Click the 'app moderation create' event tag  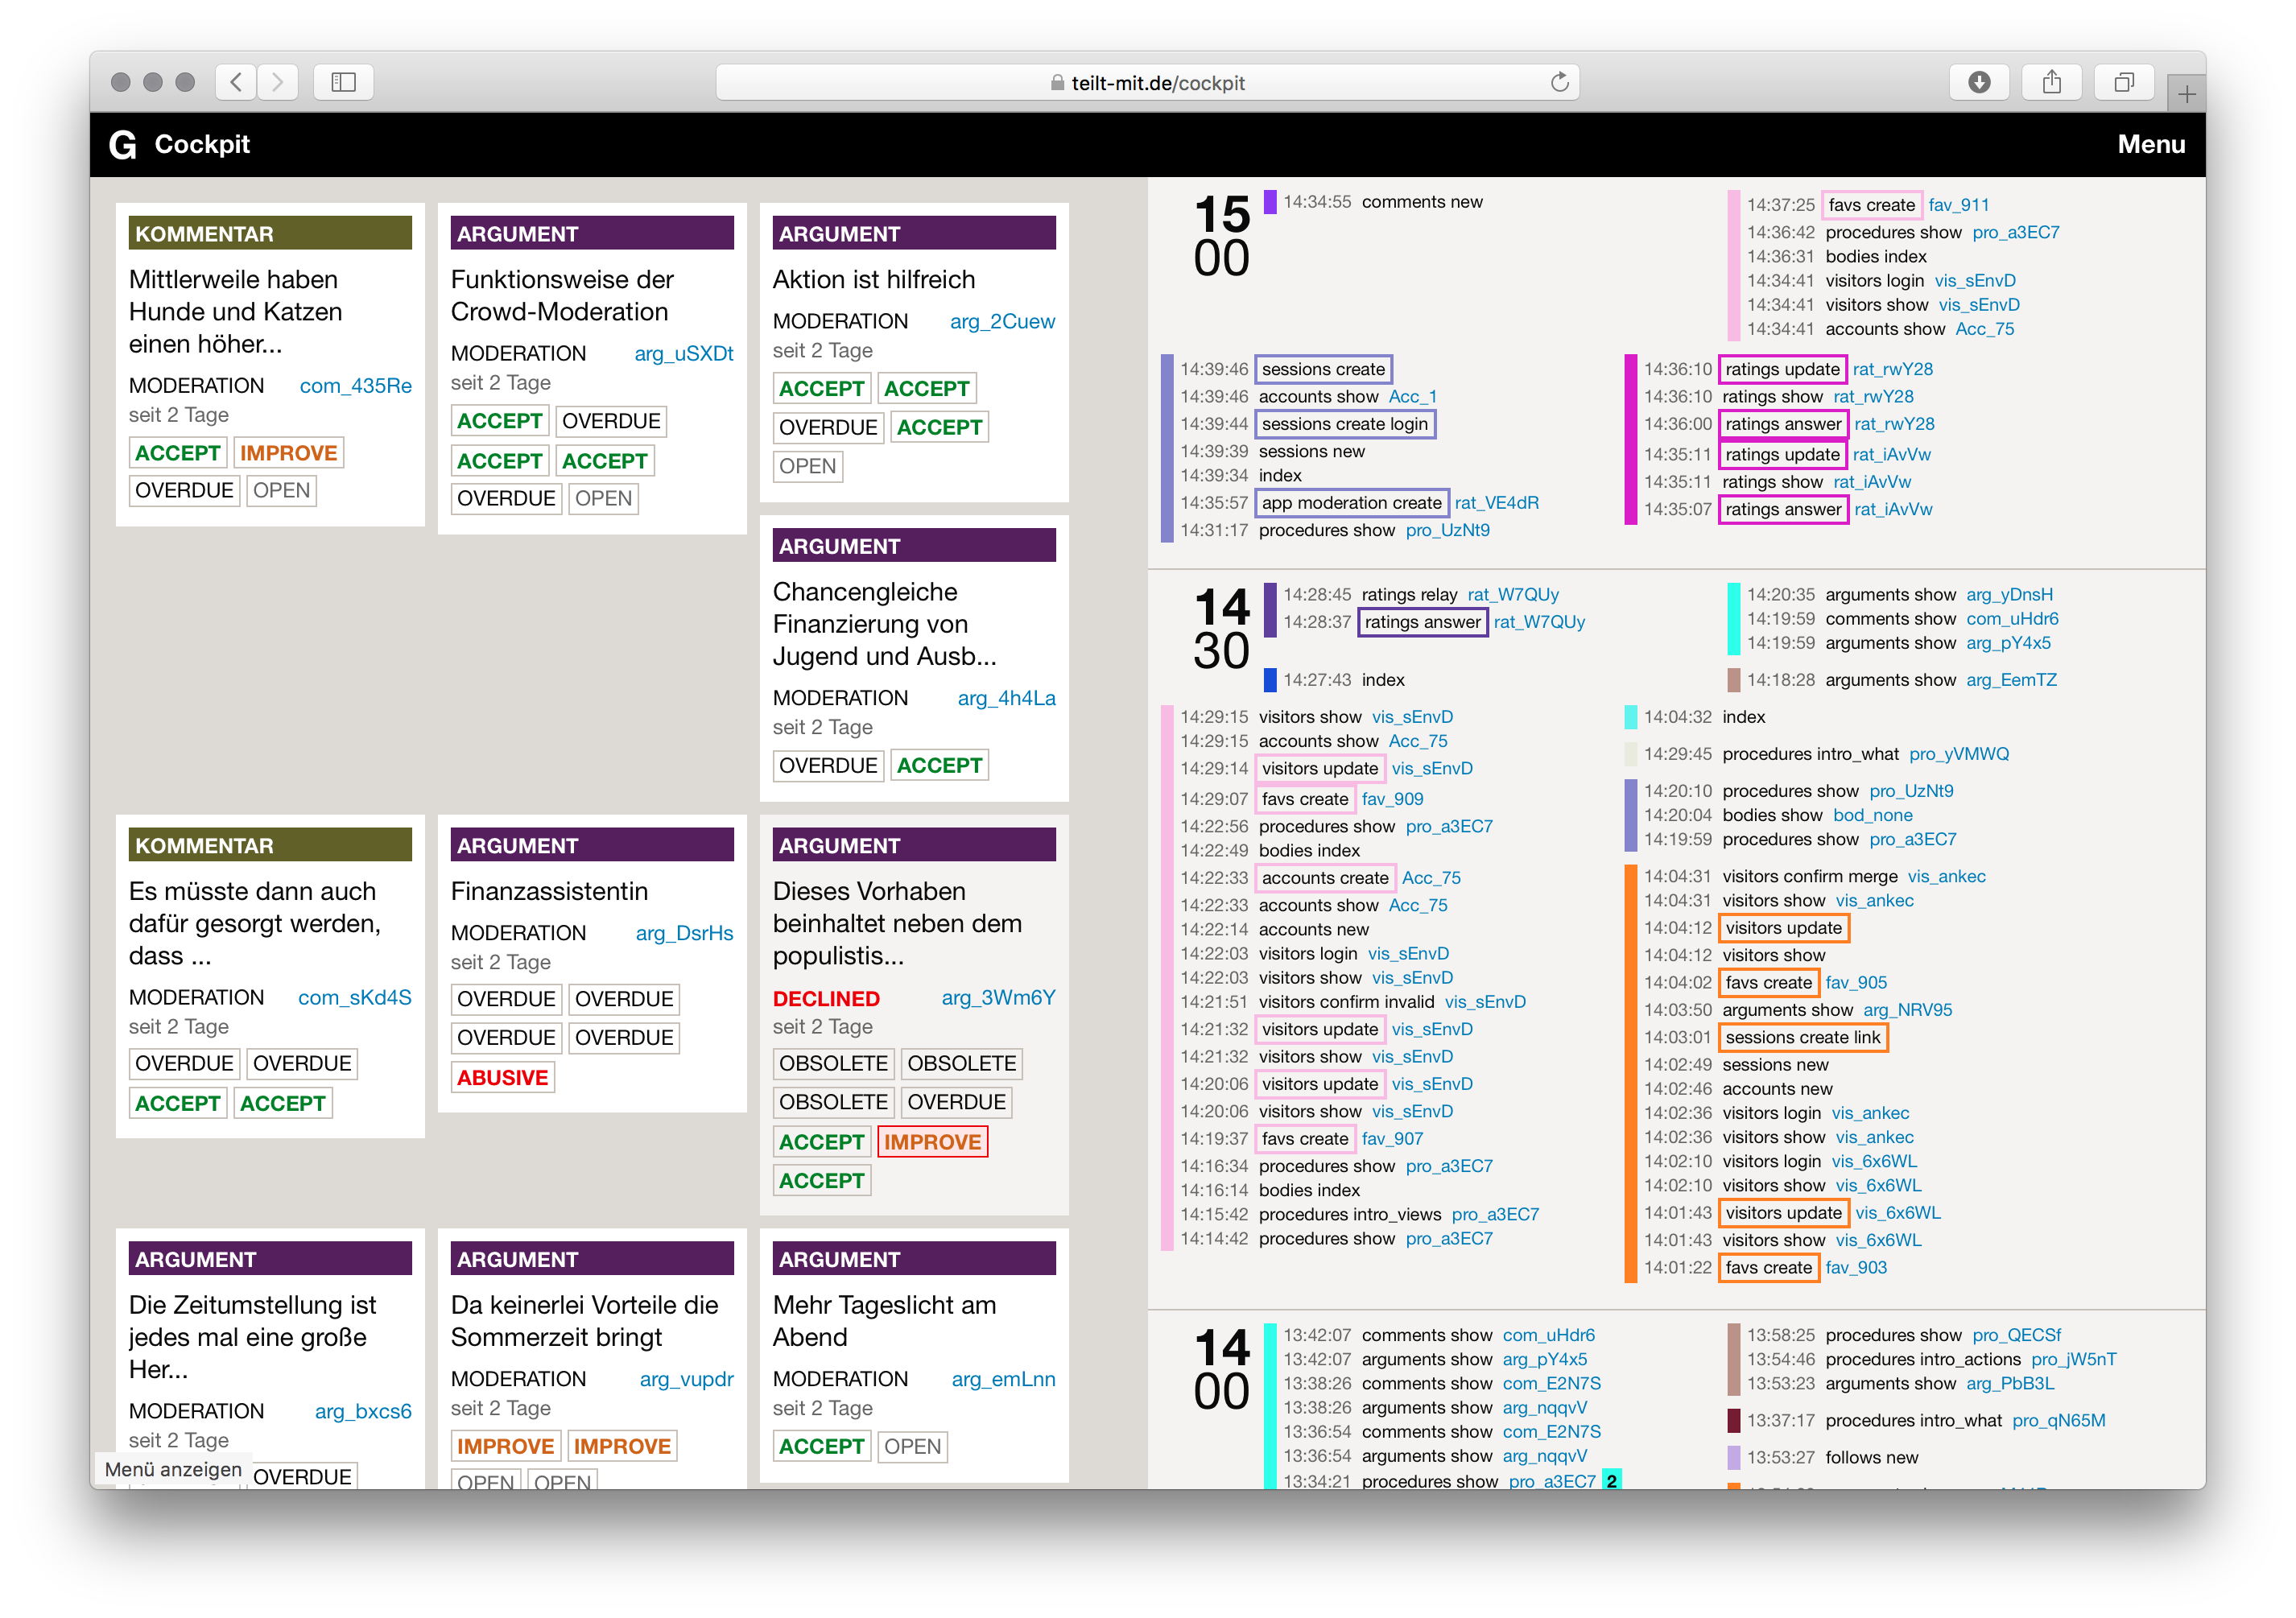point(1351,503)
